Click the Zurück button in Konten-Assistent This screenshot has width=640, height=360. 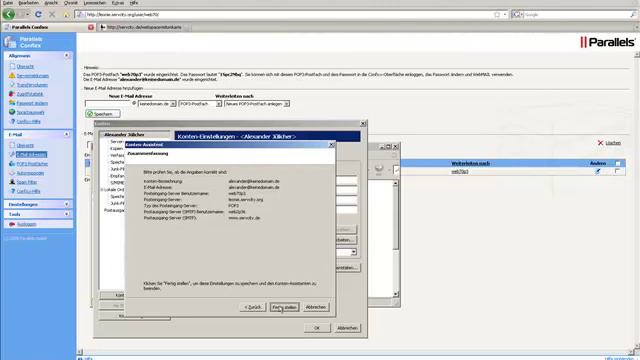(253, 307)
